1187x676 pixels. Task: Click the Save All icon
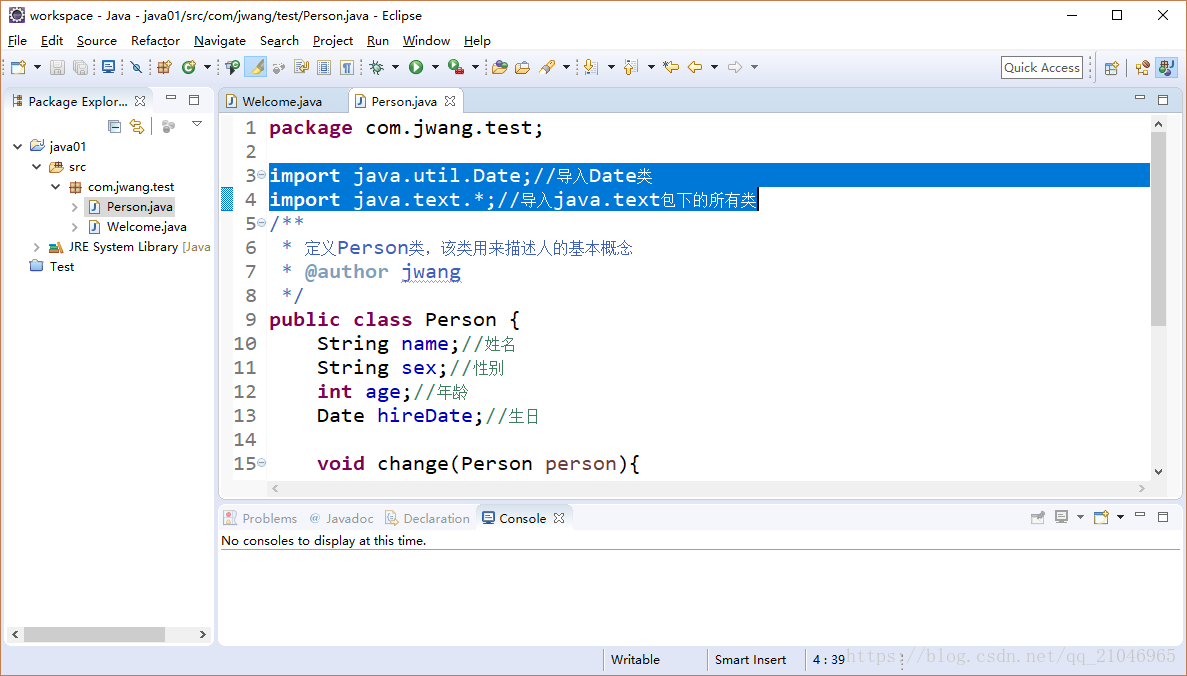(78, 67)
